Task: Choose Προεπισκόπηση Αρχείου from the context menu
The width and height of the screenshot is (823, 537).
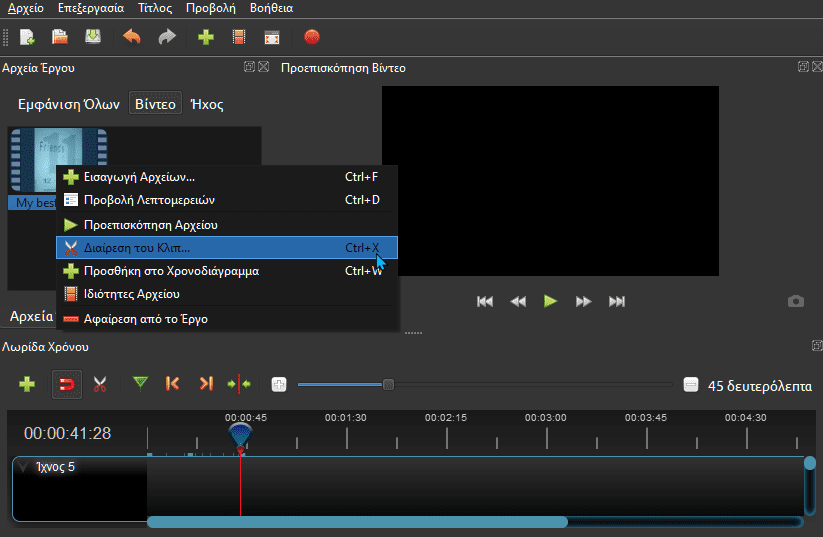Action: pos(227,225)
